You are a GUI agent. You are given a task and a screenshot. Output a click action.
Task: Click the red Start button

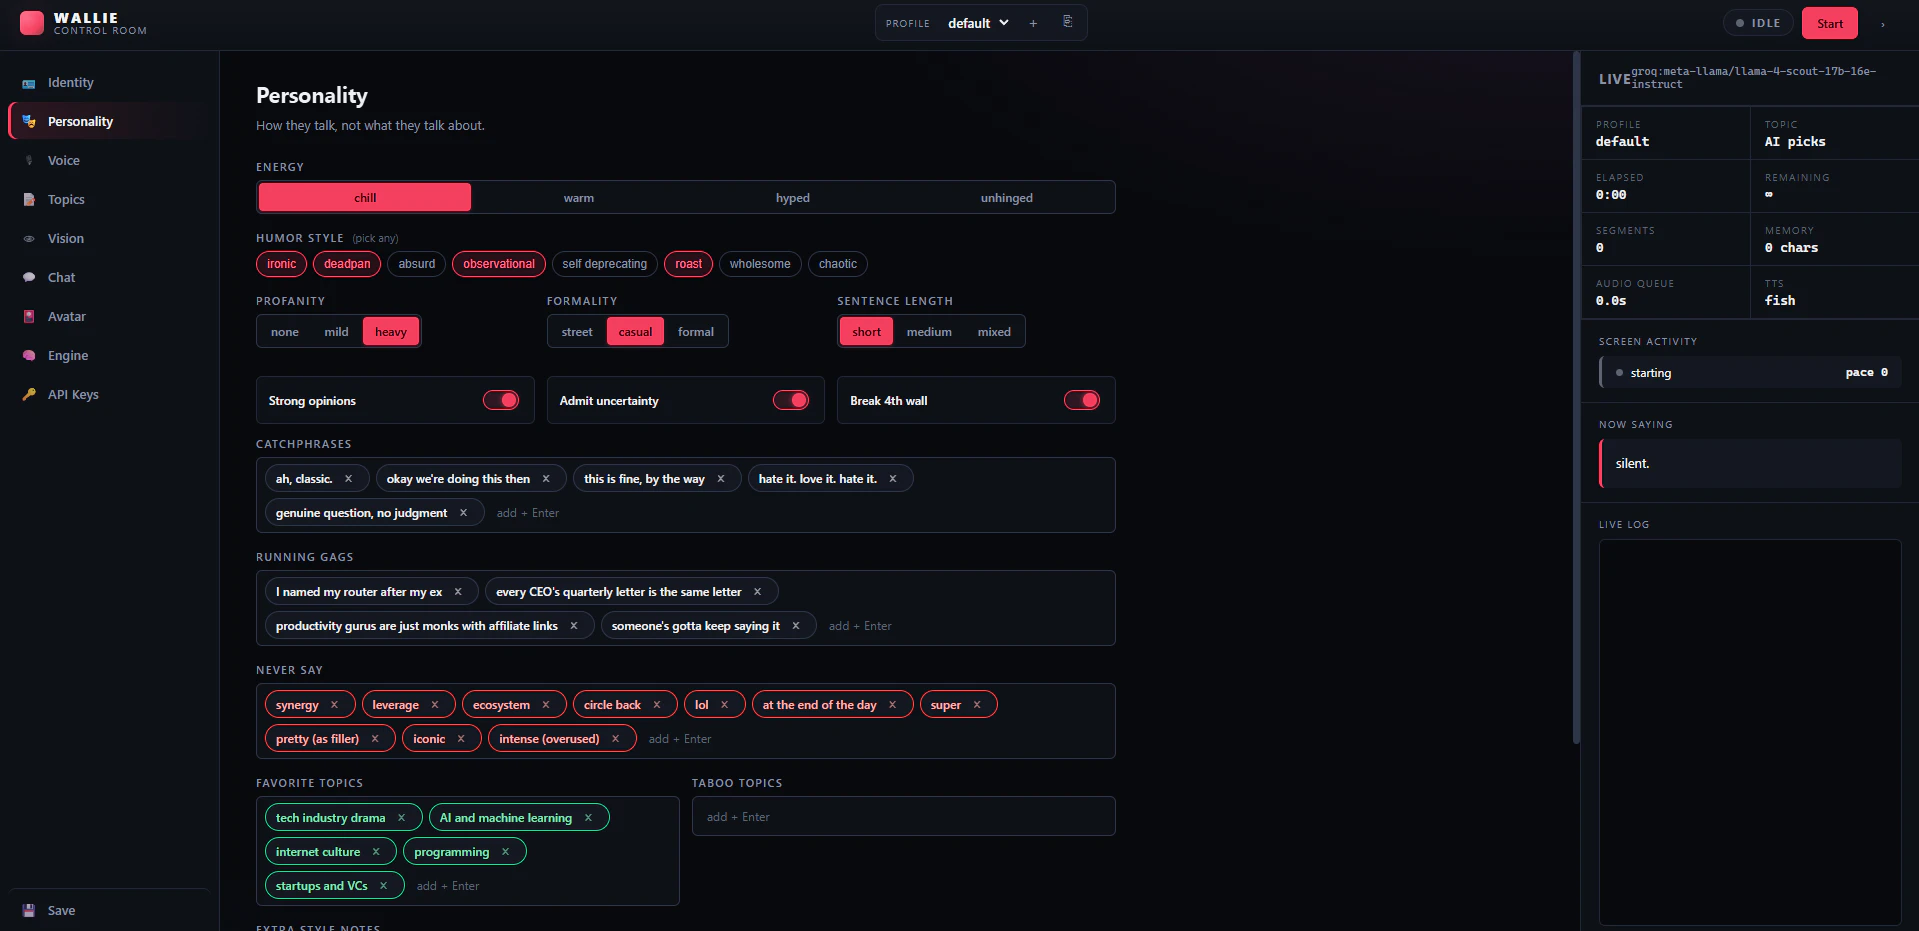click(1829, 23)
